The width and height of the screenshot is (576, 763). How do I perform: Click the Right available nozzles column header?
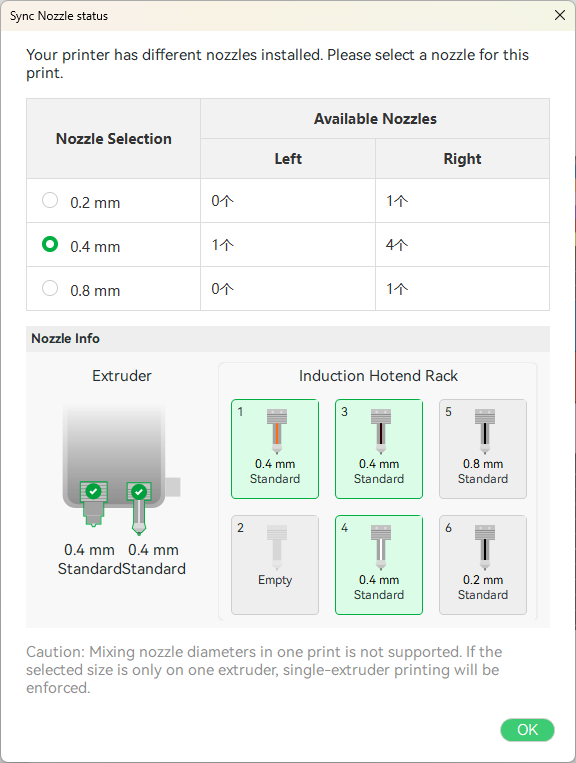tap(462, 159)
